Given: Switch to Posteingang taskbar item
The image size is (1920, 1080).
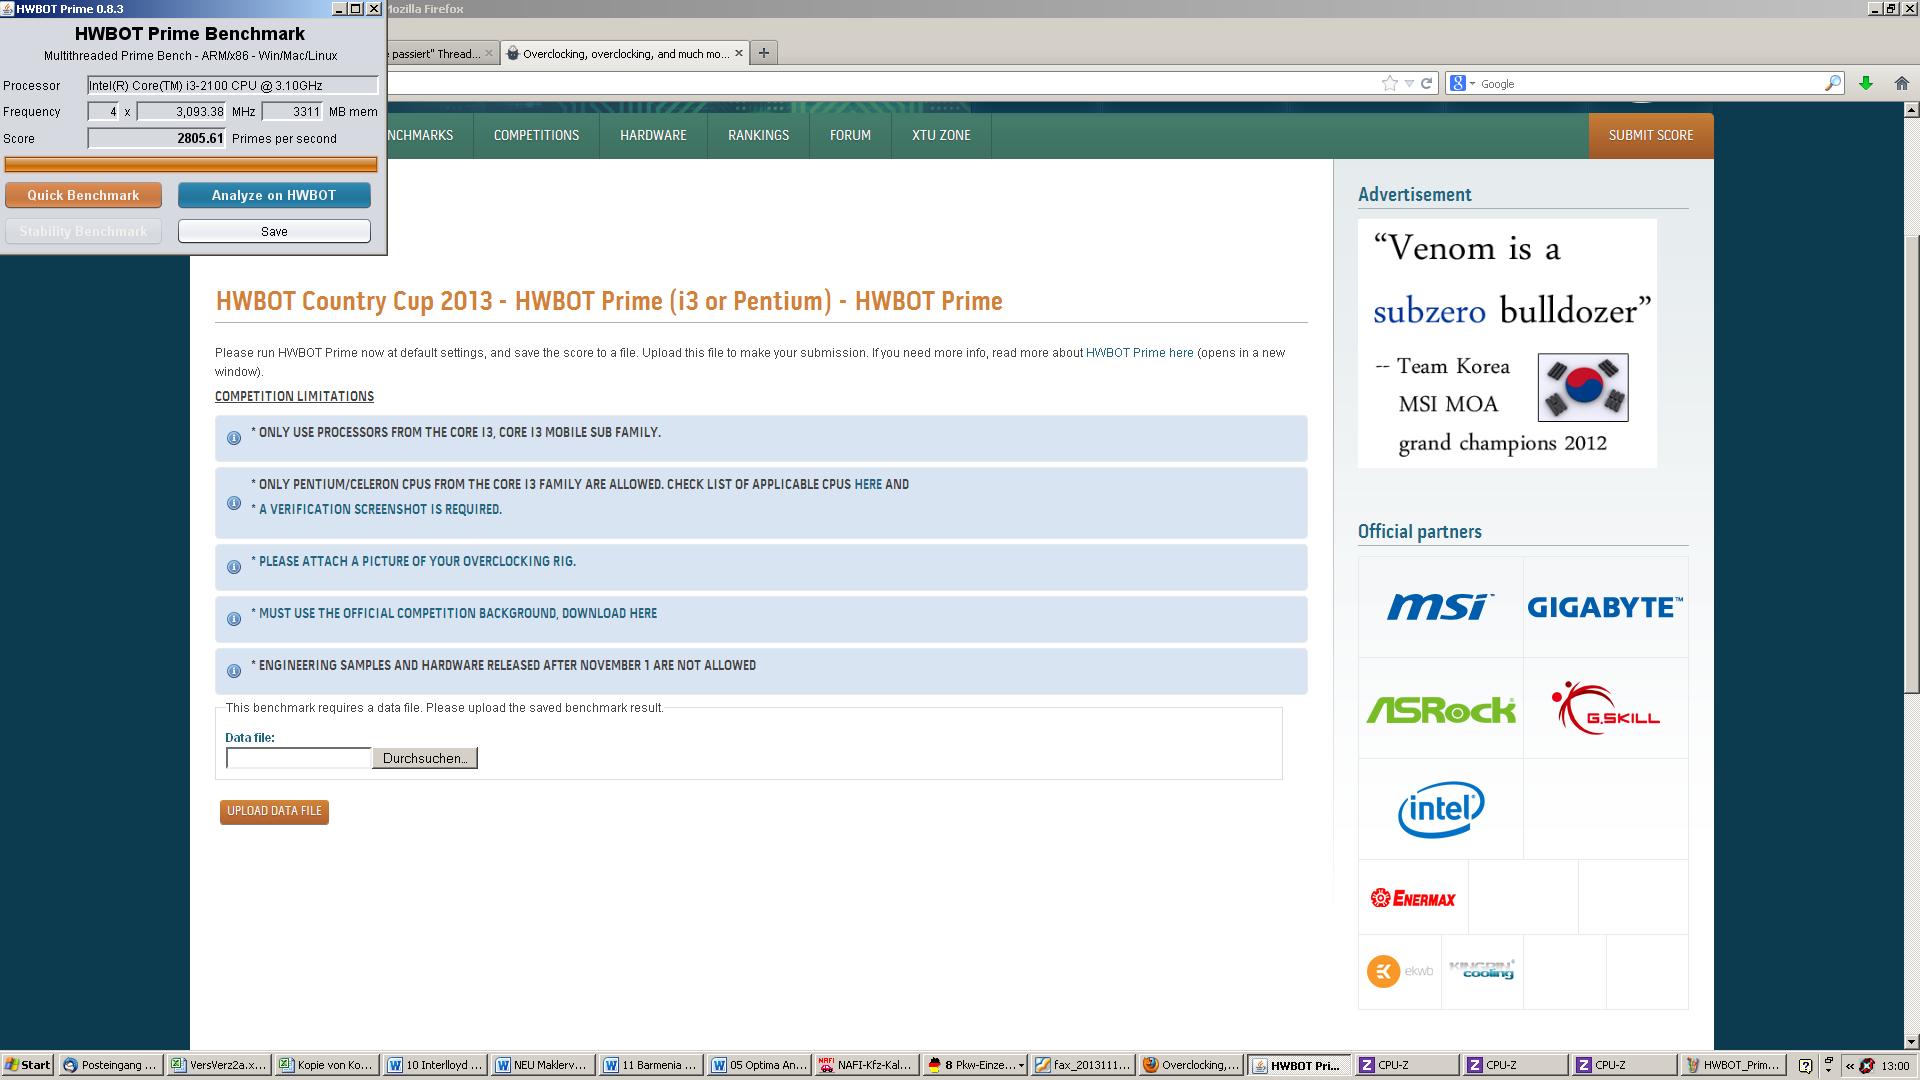Looking at the screenshot, I should tap(110, 1065).
